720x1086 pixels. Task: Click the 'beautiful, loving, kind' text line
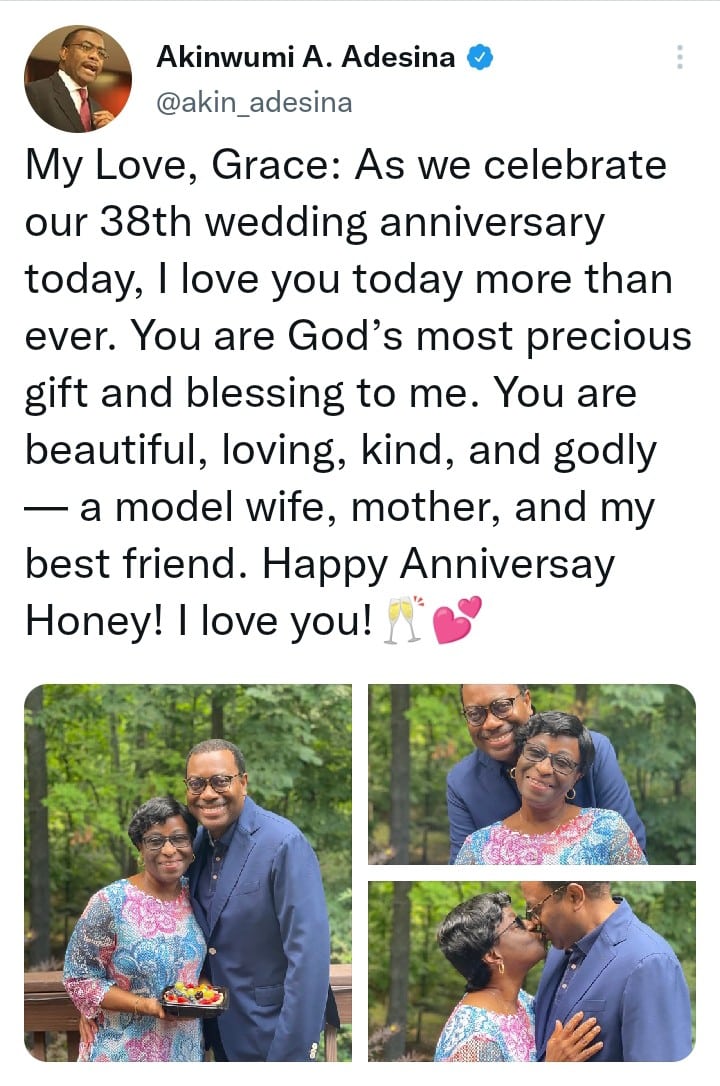click(x=341, y=451)
